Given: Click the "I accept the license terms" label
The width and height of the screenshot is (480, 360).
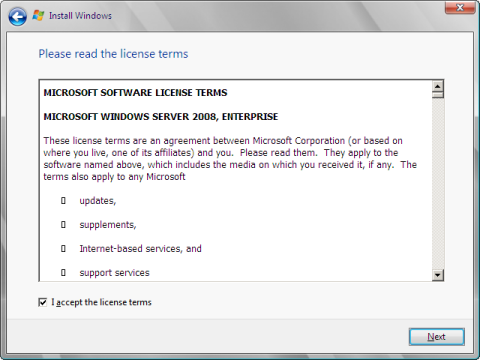Looking at the screenshot, I should (101, 302).
